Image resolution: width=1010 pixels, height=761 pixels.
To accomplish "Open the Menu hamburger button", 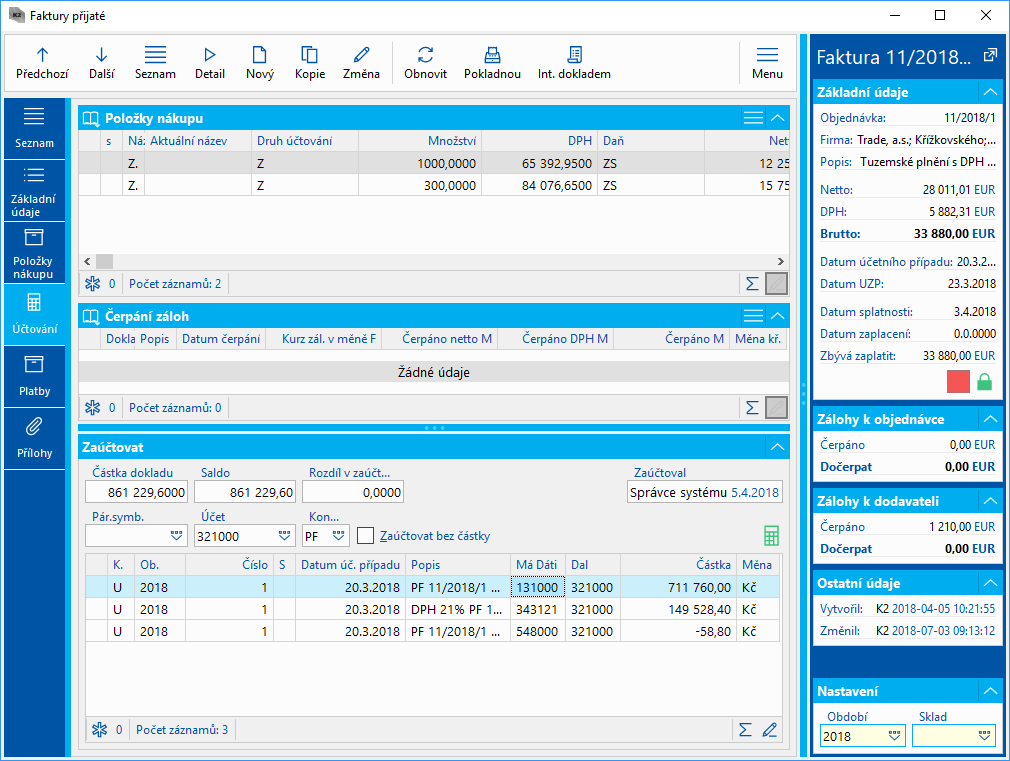I will pos(767,62).
